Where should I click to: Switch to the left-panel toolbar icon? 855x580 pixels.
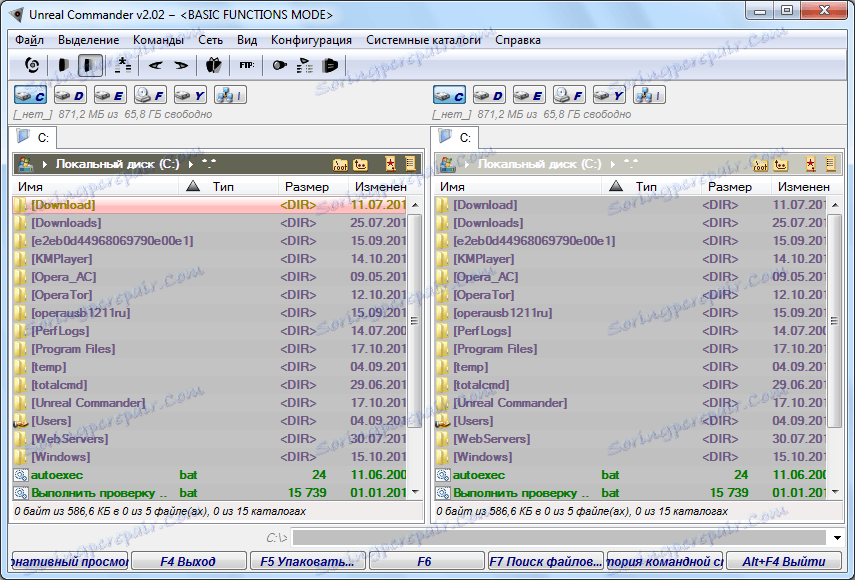(x=64, y=65)
